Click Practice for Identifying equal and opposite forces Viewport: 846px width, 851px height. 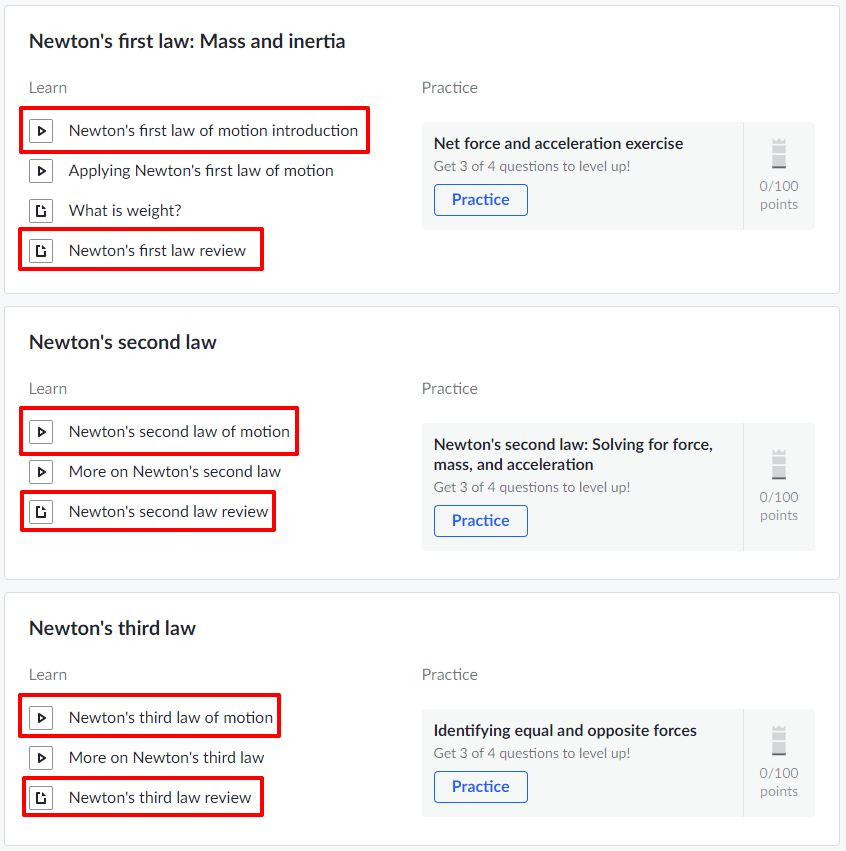[480, 787]
